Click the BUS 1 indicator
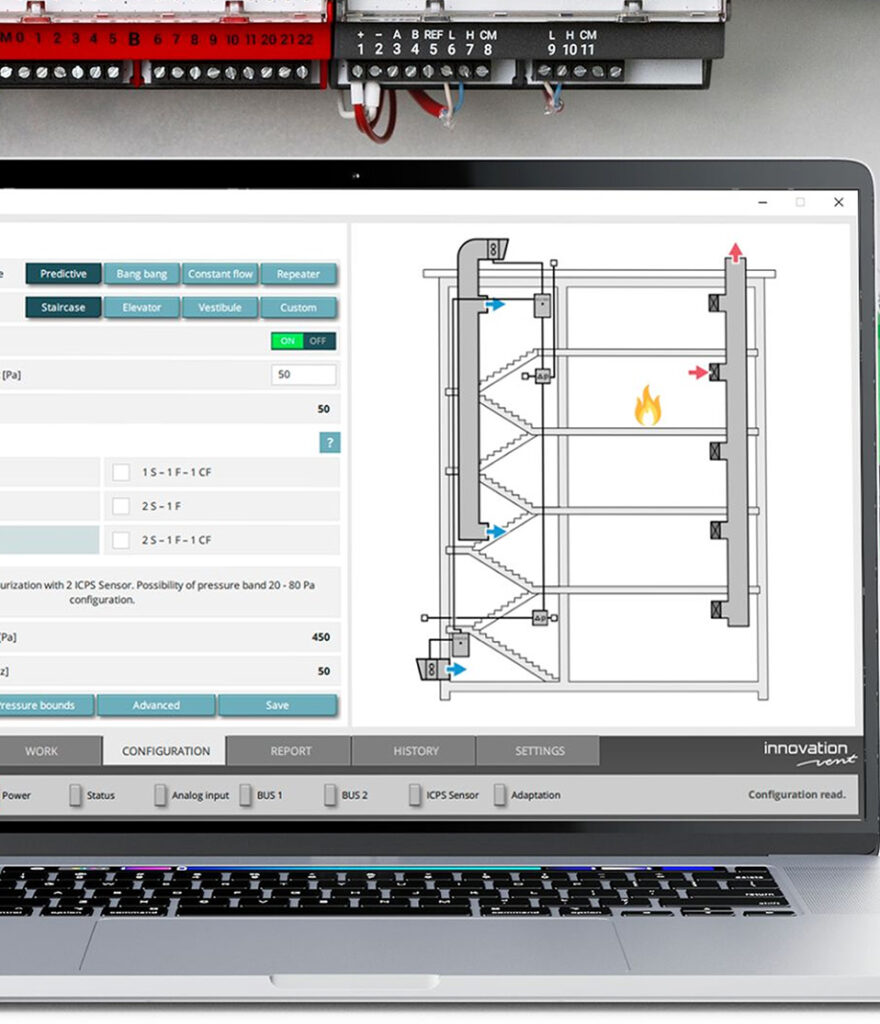The width and height of the screenshot is (880, 1024). coord(245,795)
